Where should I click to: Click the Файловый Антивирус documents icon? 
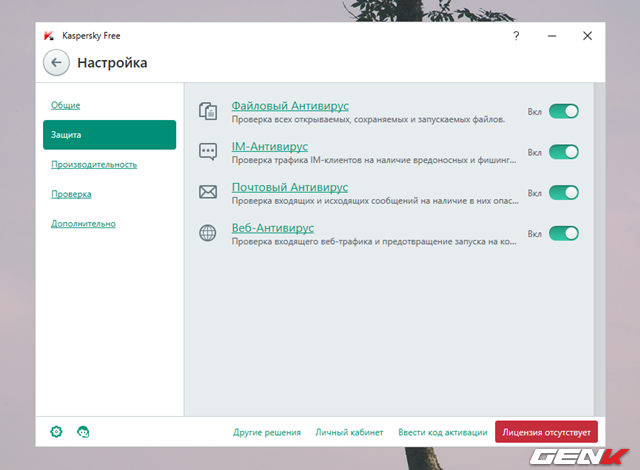tap(208, 111)
